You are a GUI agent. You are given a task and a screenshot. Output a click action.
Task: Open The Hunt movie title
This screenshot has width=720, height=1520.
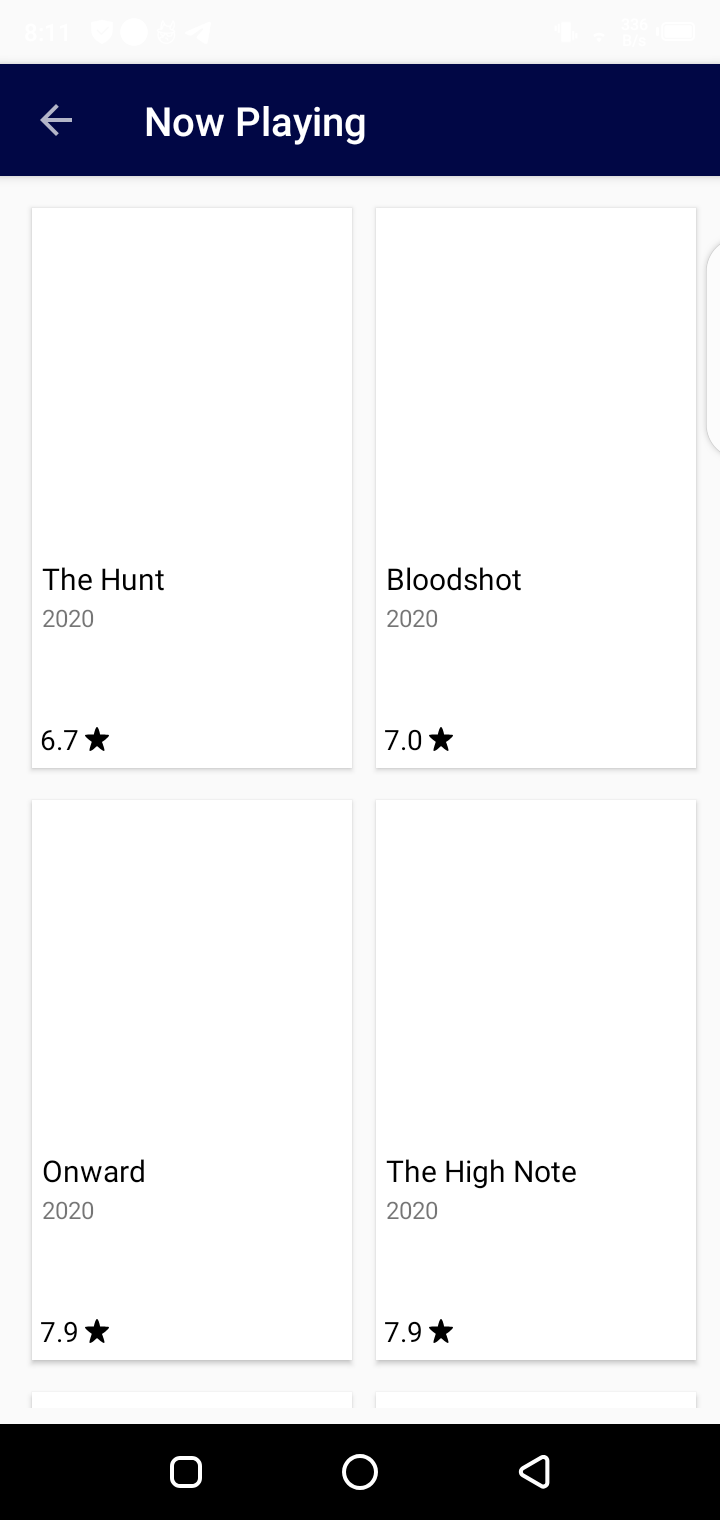click(x=103, y=580)
